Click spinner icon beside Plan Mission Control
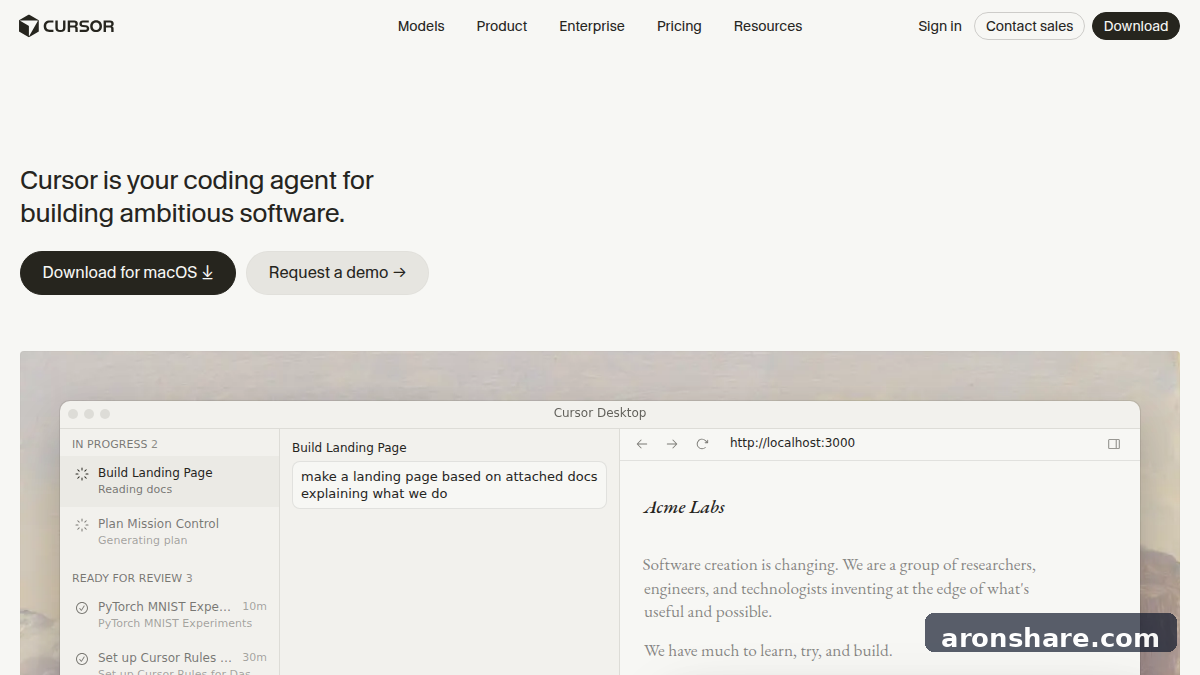 [82, 525]
